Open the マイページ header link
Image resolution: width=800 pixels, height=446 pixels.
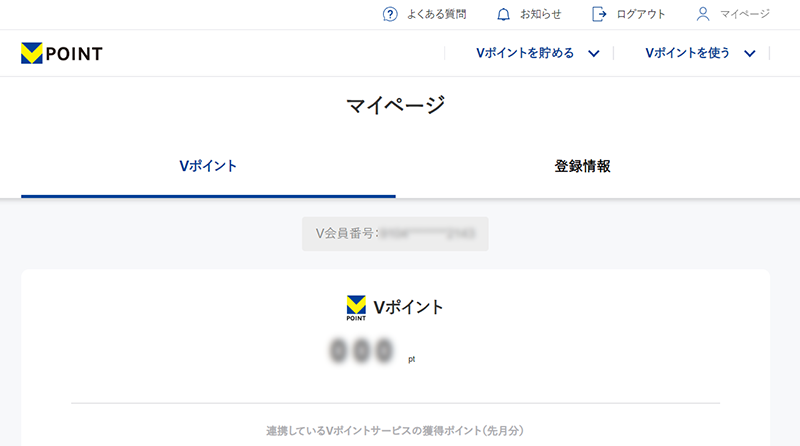pos(744,14)
